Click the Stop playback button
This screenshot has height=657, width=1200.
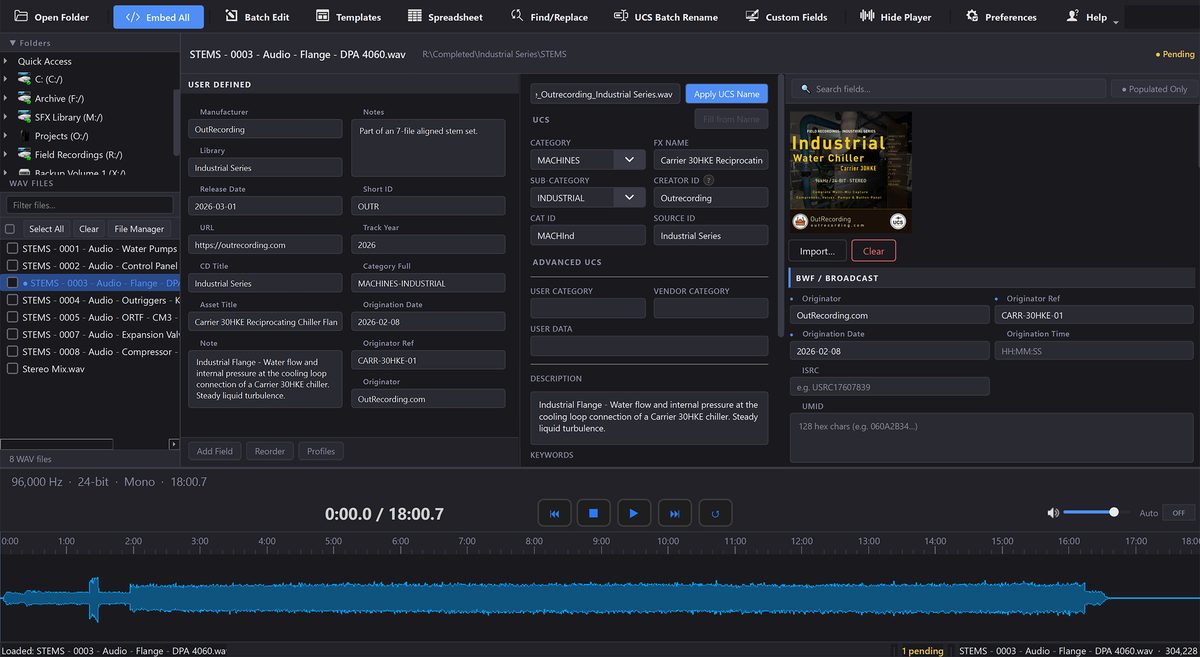pyautogui.click(x=593, y=514)
